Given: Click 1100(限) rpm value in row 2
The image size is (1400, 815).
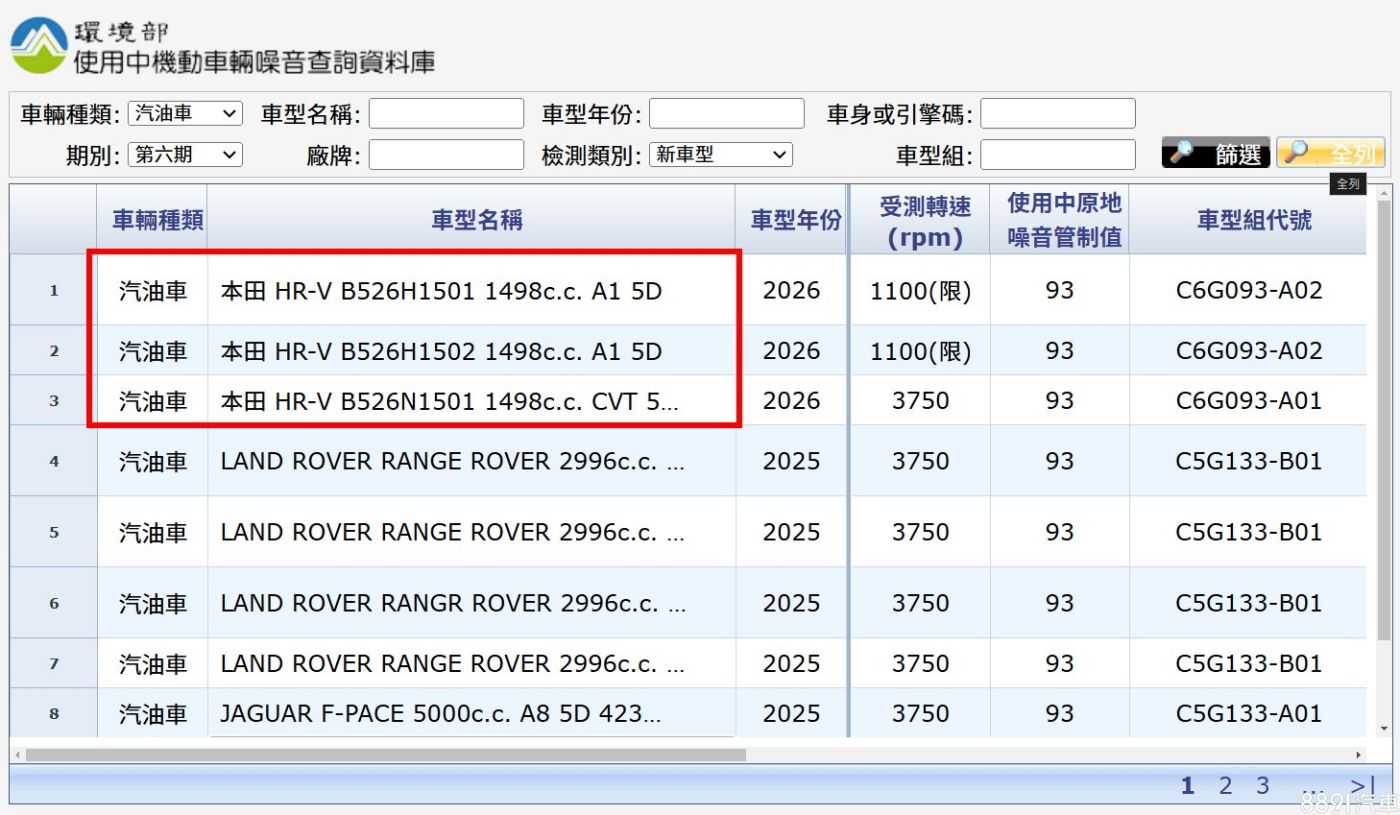Looking at the screenshot, I should tap(921, 351).
